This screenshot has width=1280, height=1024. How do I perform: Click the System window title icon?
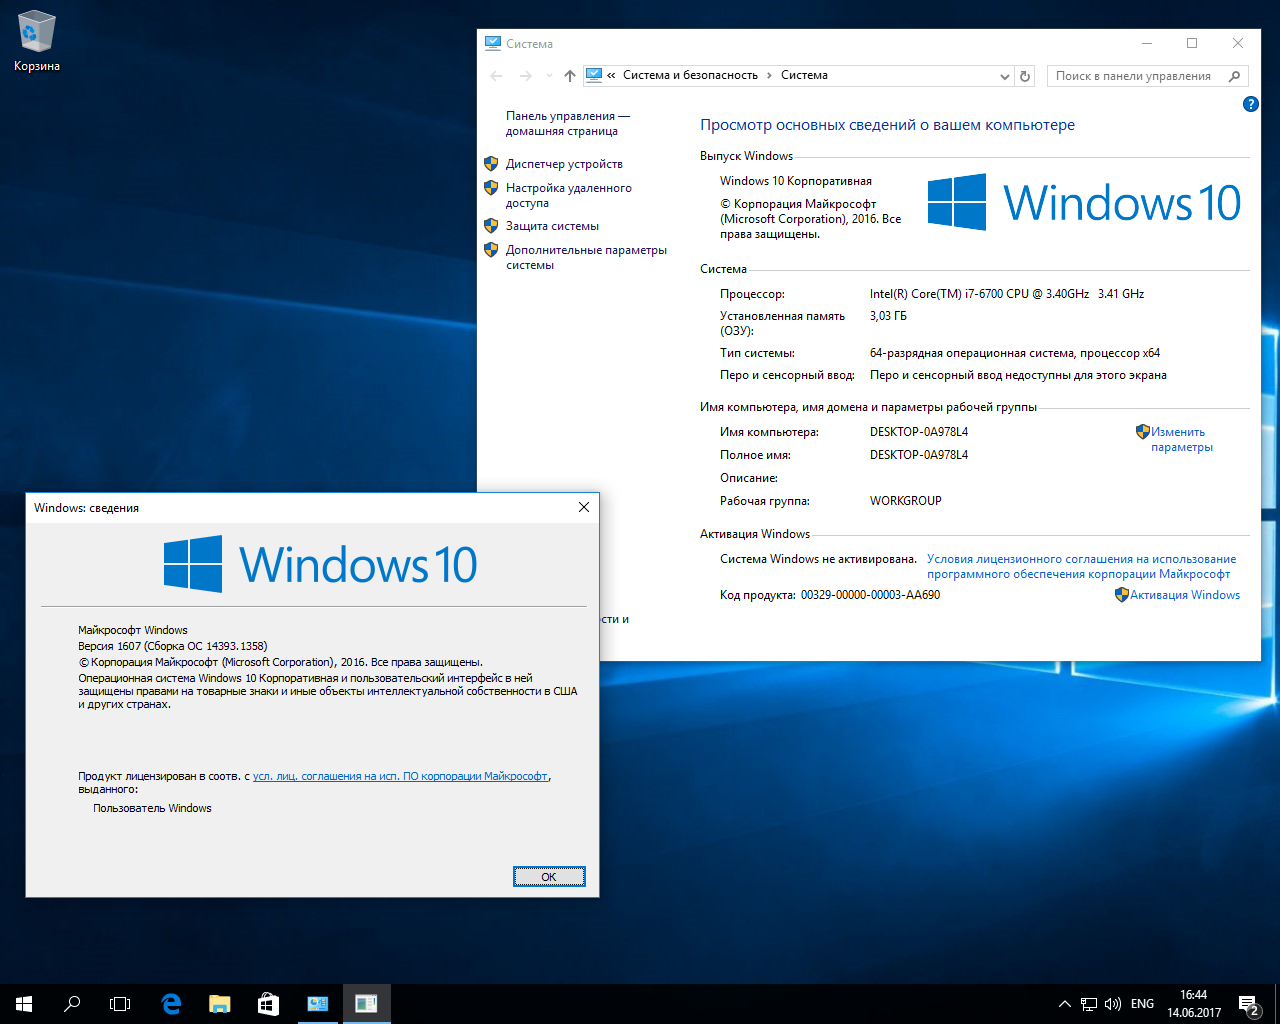(x=492, y=43)
